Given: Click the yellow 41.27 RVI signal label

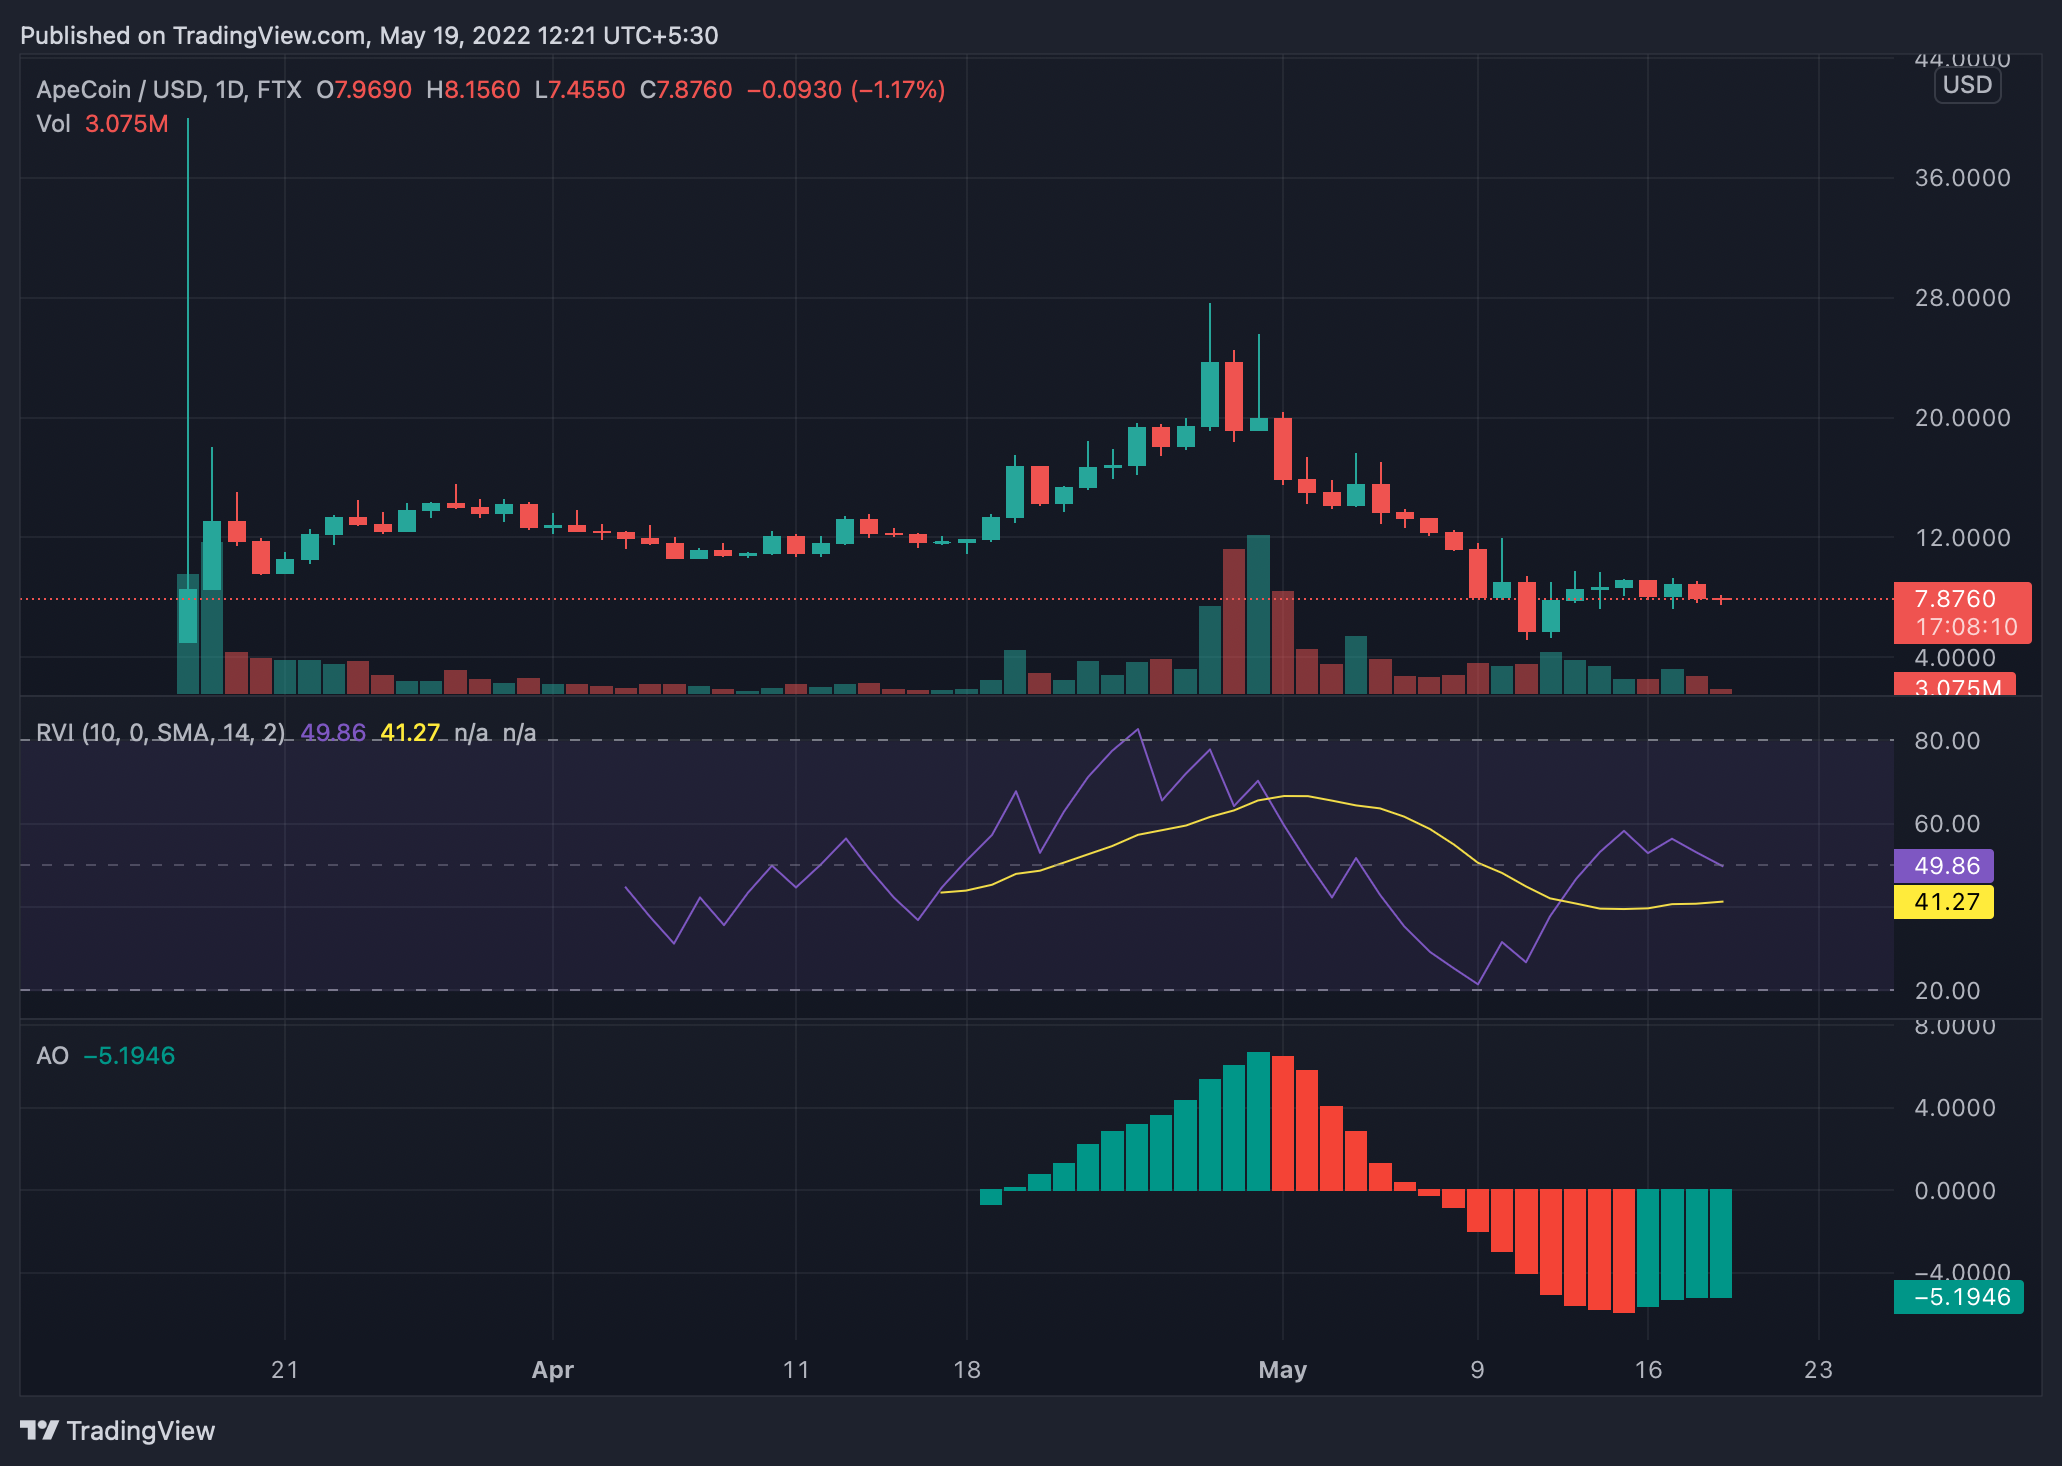Looking at the screenshot, I should click(x=1944, y=902).
